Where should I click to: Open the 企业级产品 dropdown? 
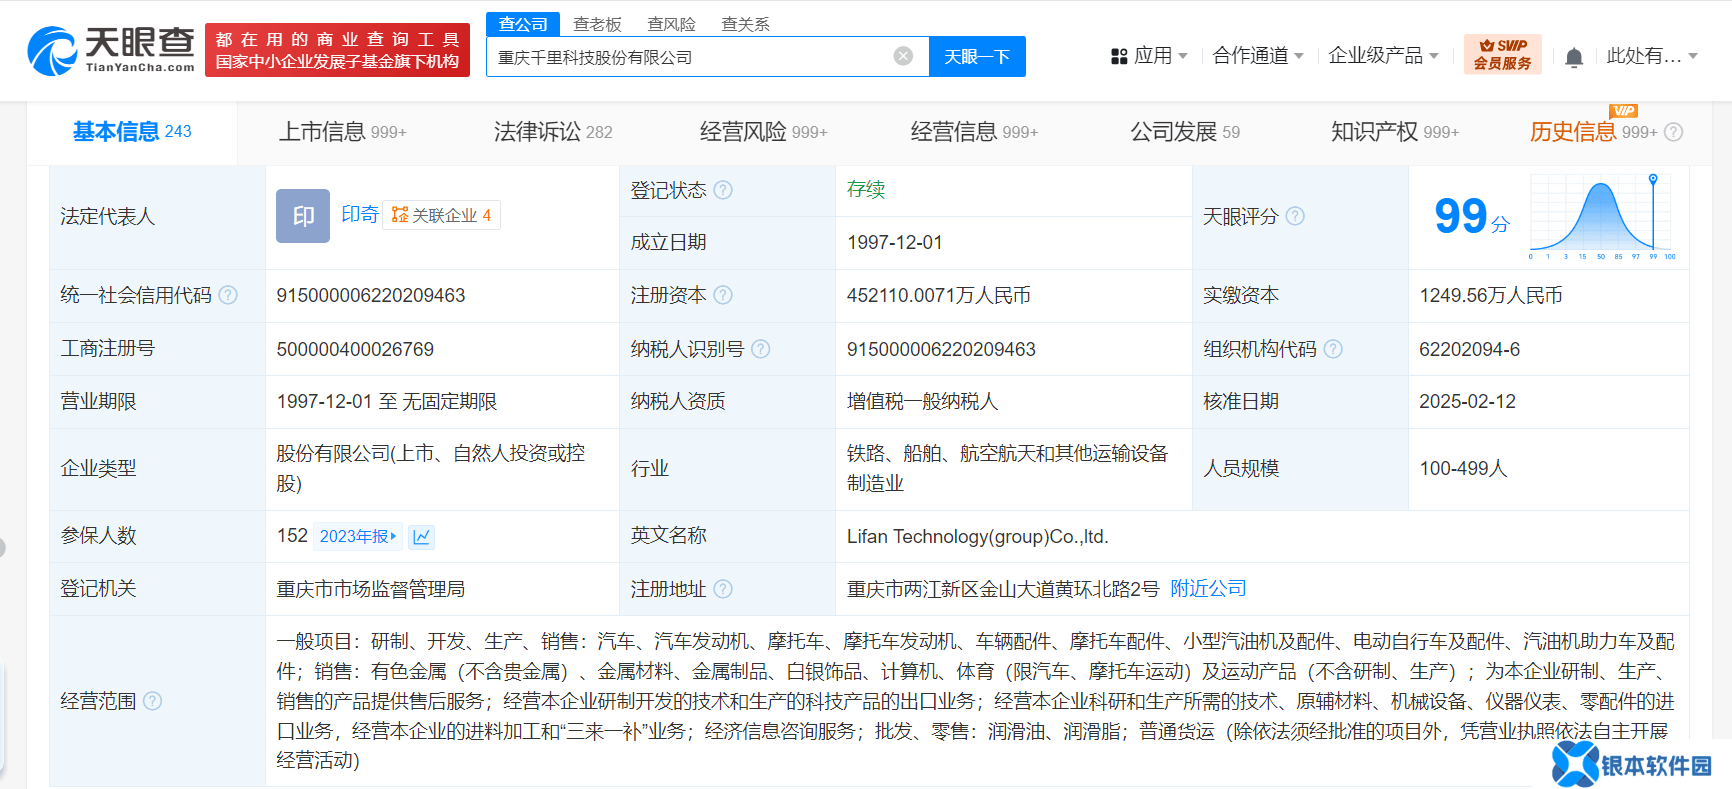[x=1382, y=56]
